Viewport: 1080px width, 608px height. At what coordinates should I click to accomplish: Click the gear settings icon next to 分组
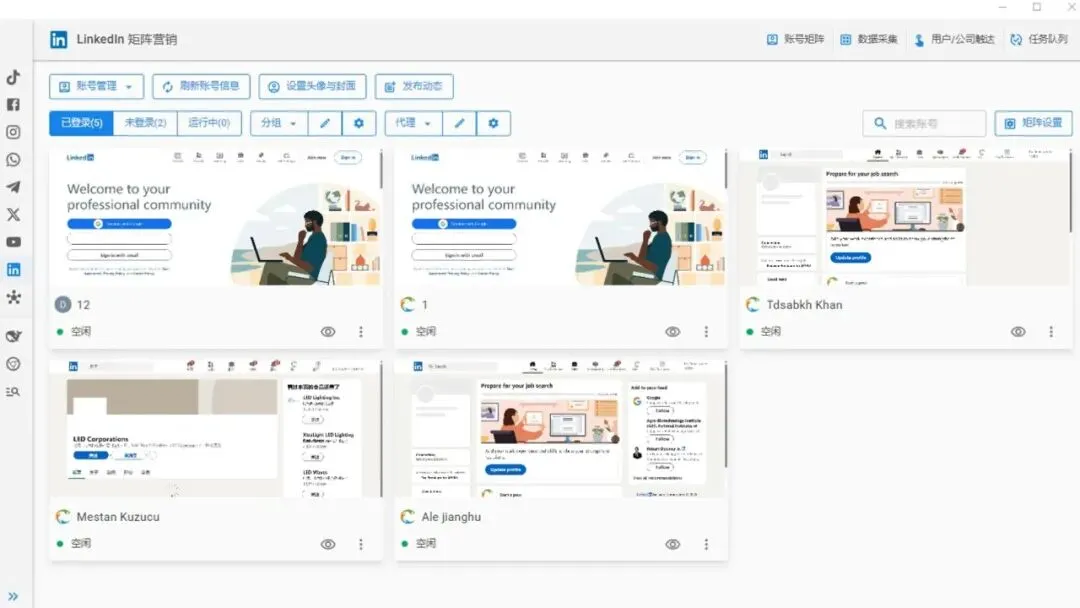coord(358,123)
